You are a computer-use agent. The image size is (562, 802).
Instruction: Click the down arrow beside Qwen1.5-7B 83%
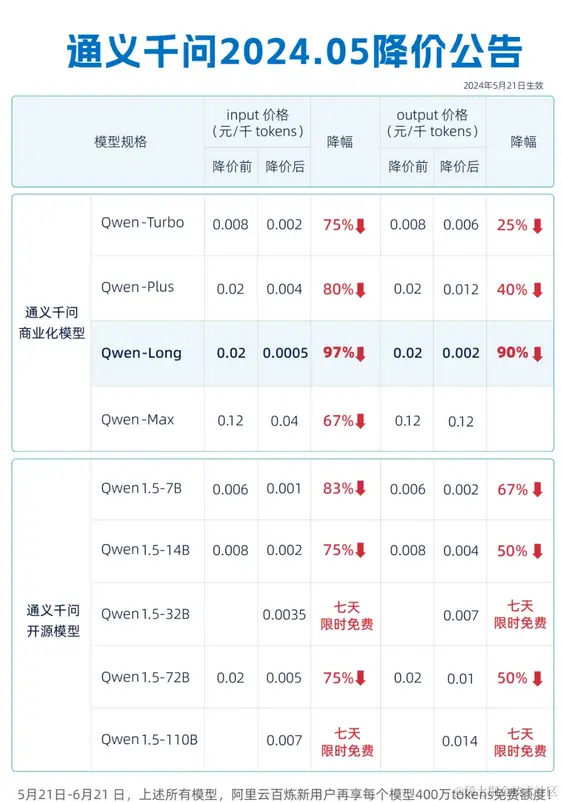click(x=361, y=488)
